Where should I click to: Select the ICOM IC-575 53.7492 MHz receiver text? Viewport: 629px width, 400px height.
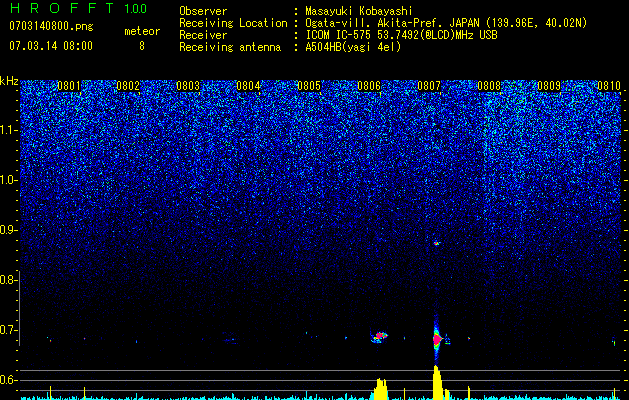click(x=401, y=35)
